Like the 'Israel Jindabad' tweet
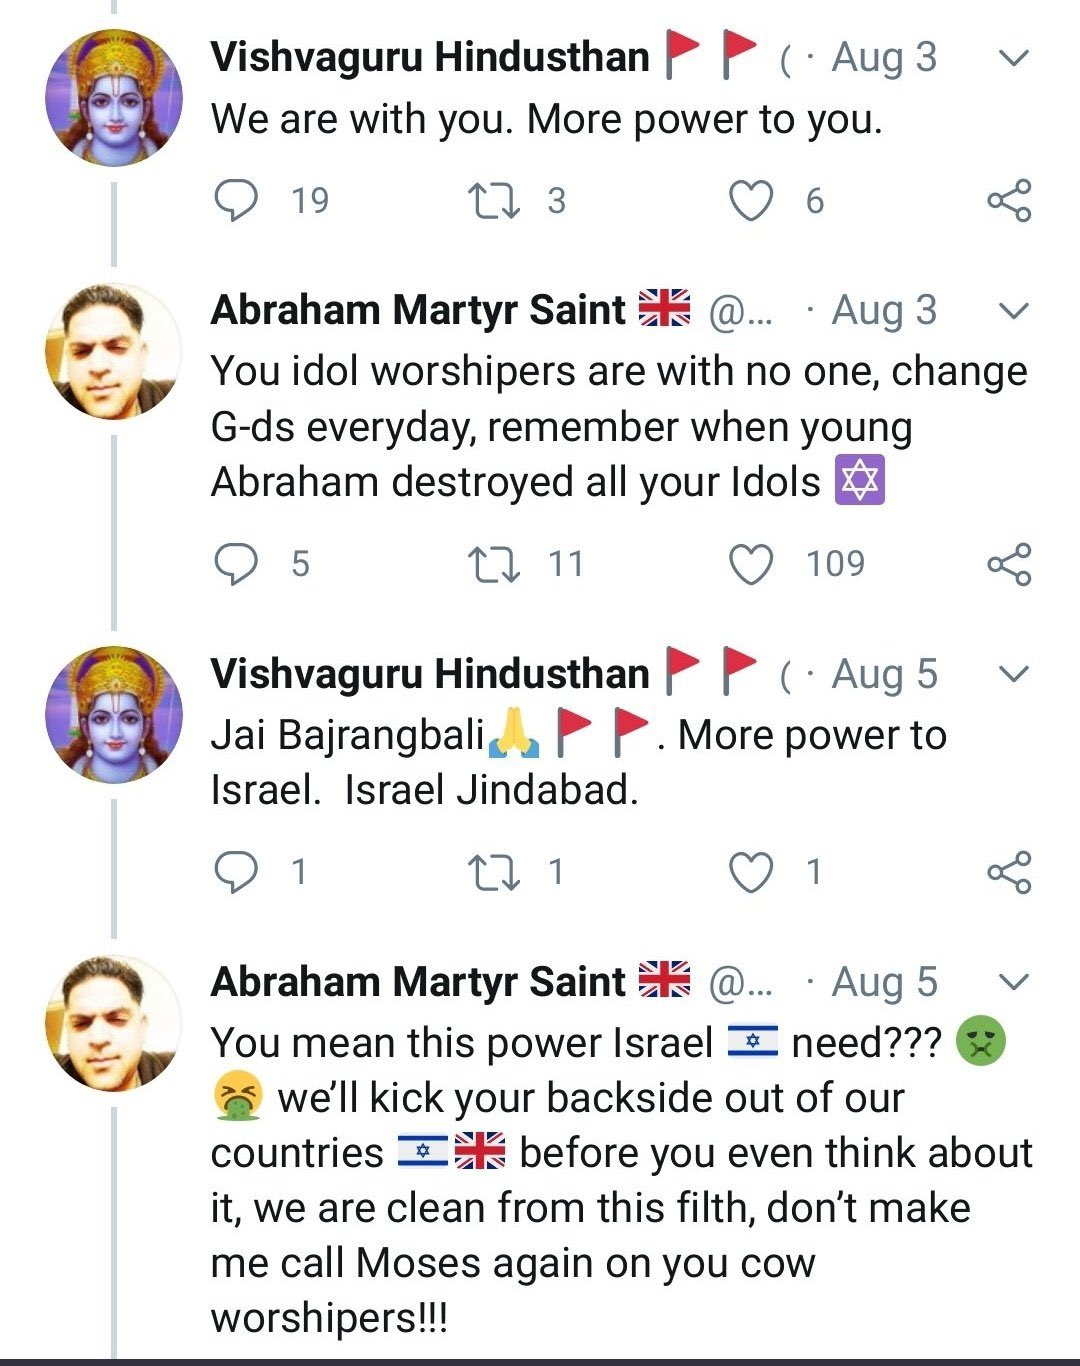The width and height of the screenshot is (1080, 1366). pos(750,872)
